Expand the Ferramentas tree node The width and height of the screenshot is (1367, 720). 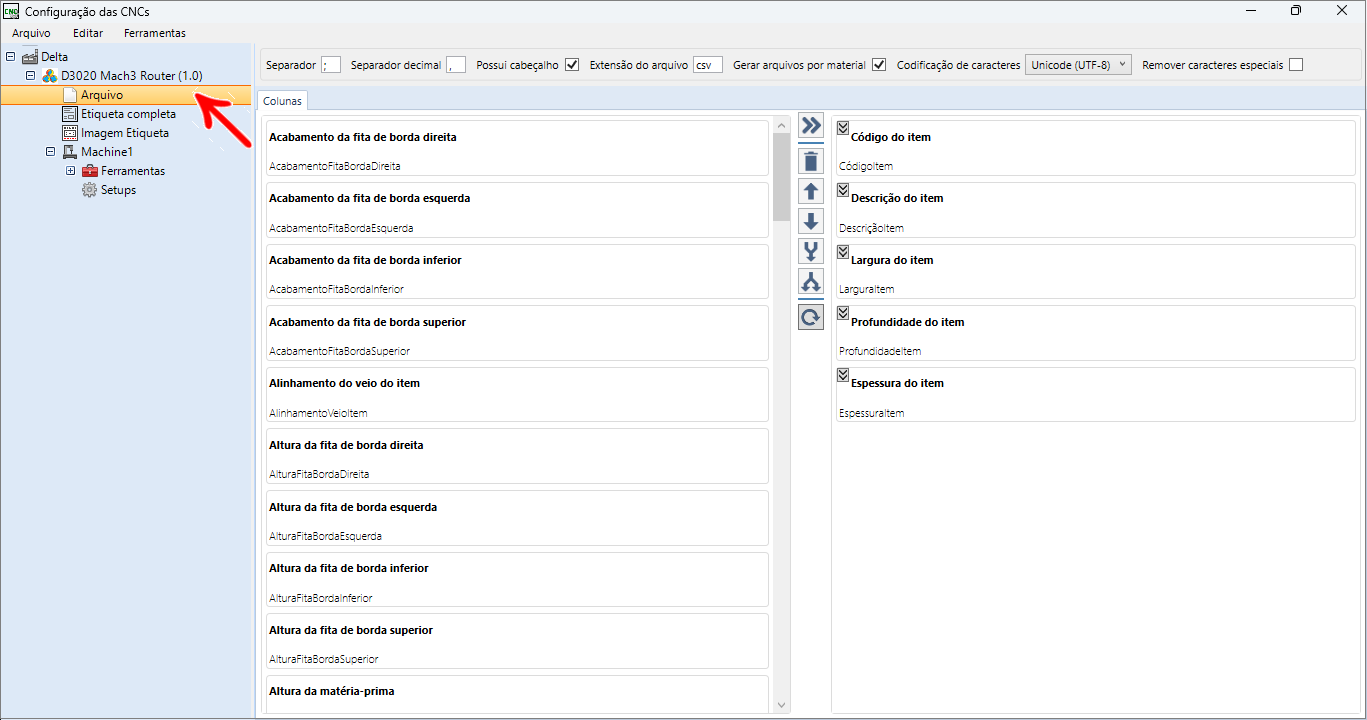70,171
